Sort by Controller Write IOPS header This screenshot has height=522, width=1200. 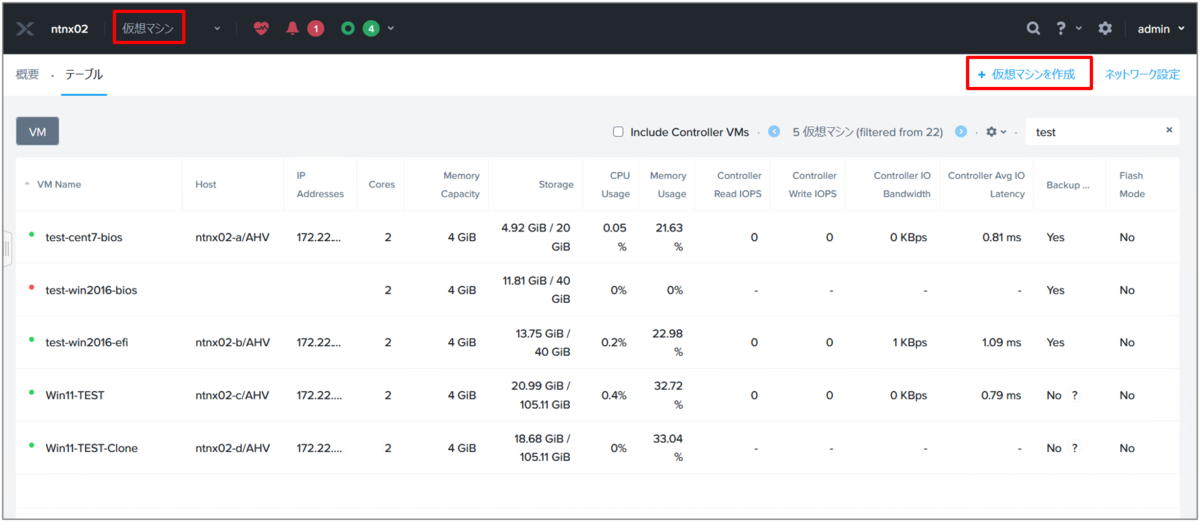tap(814, 184)
